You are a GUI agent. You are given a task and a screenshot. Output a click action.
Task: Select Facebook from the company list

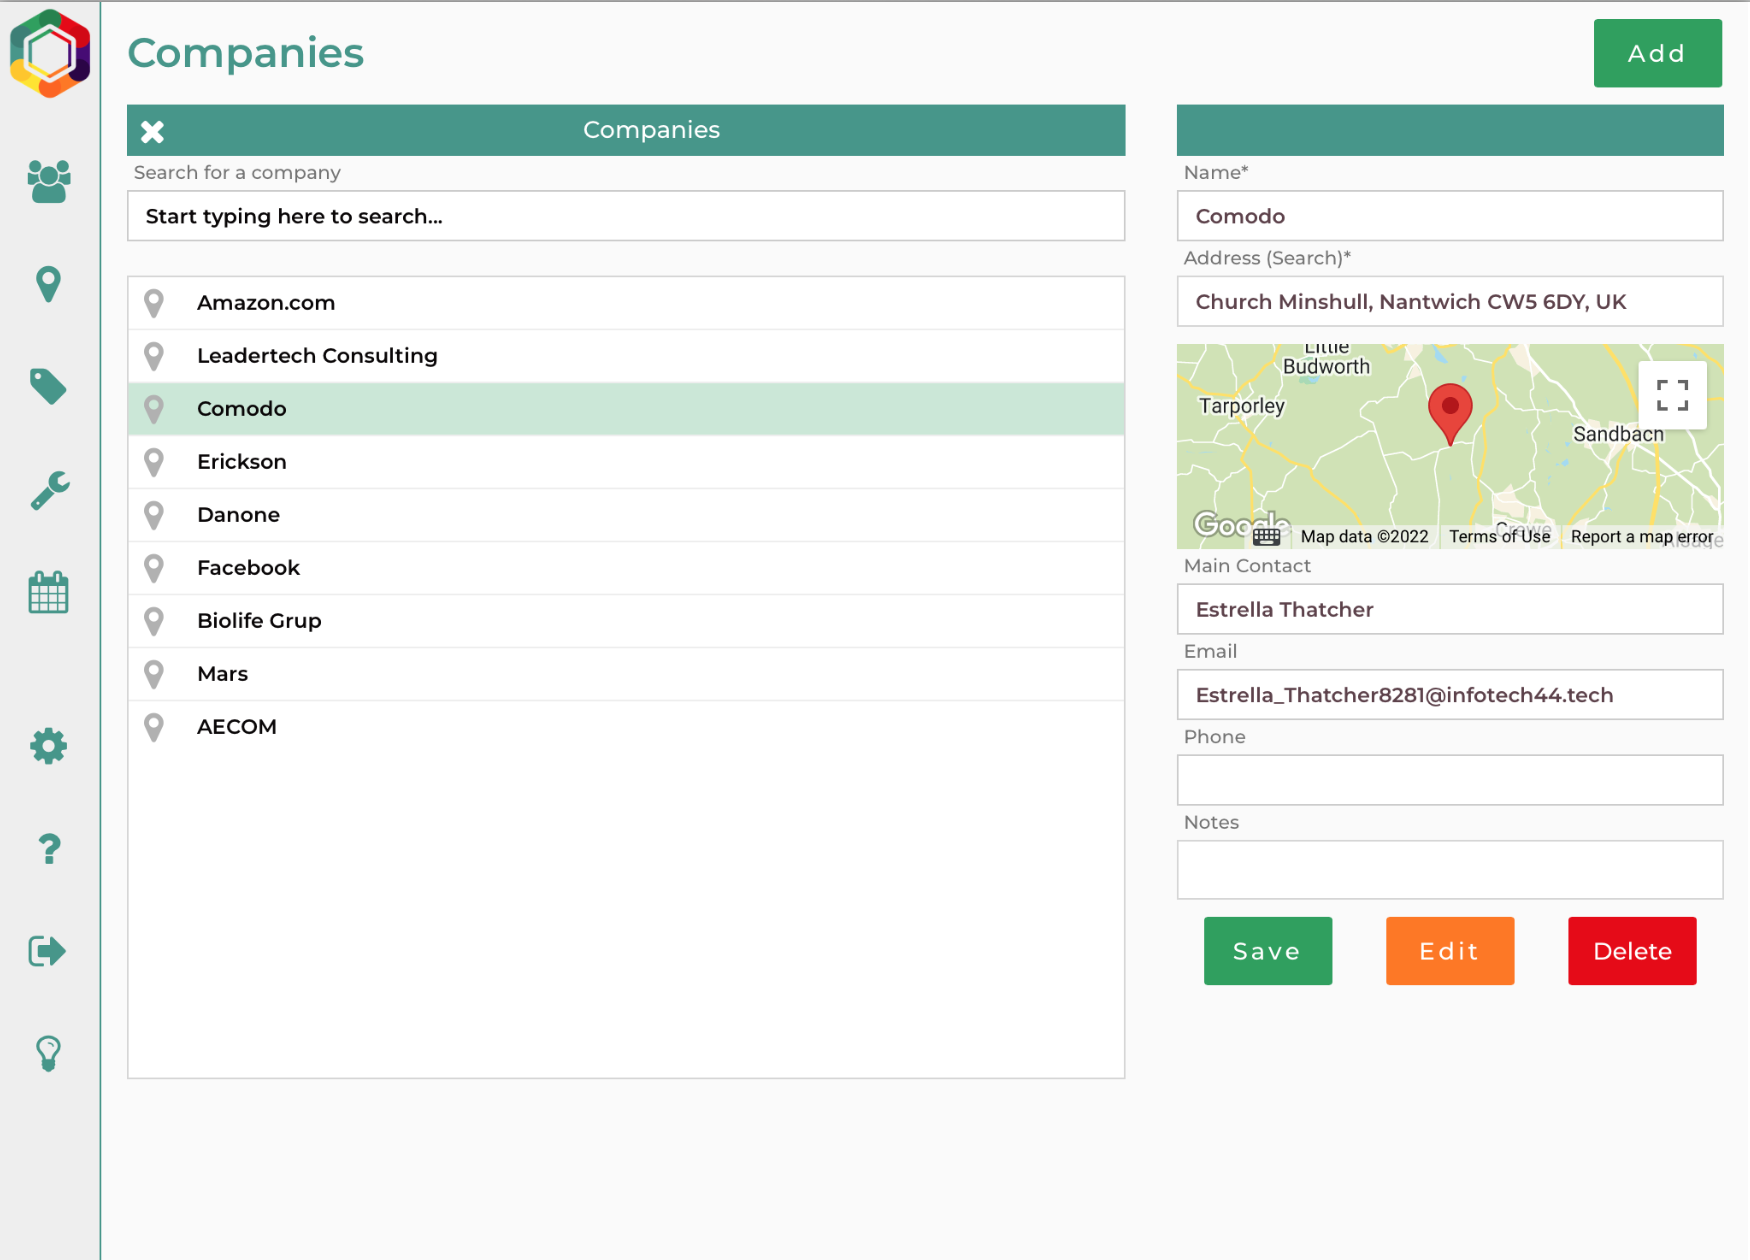coord(626,568)
